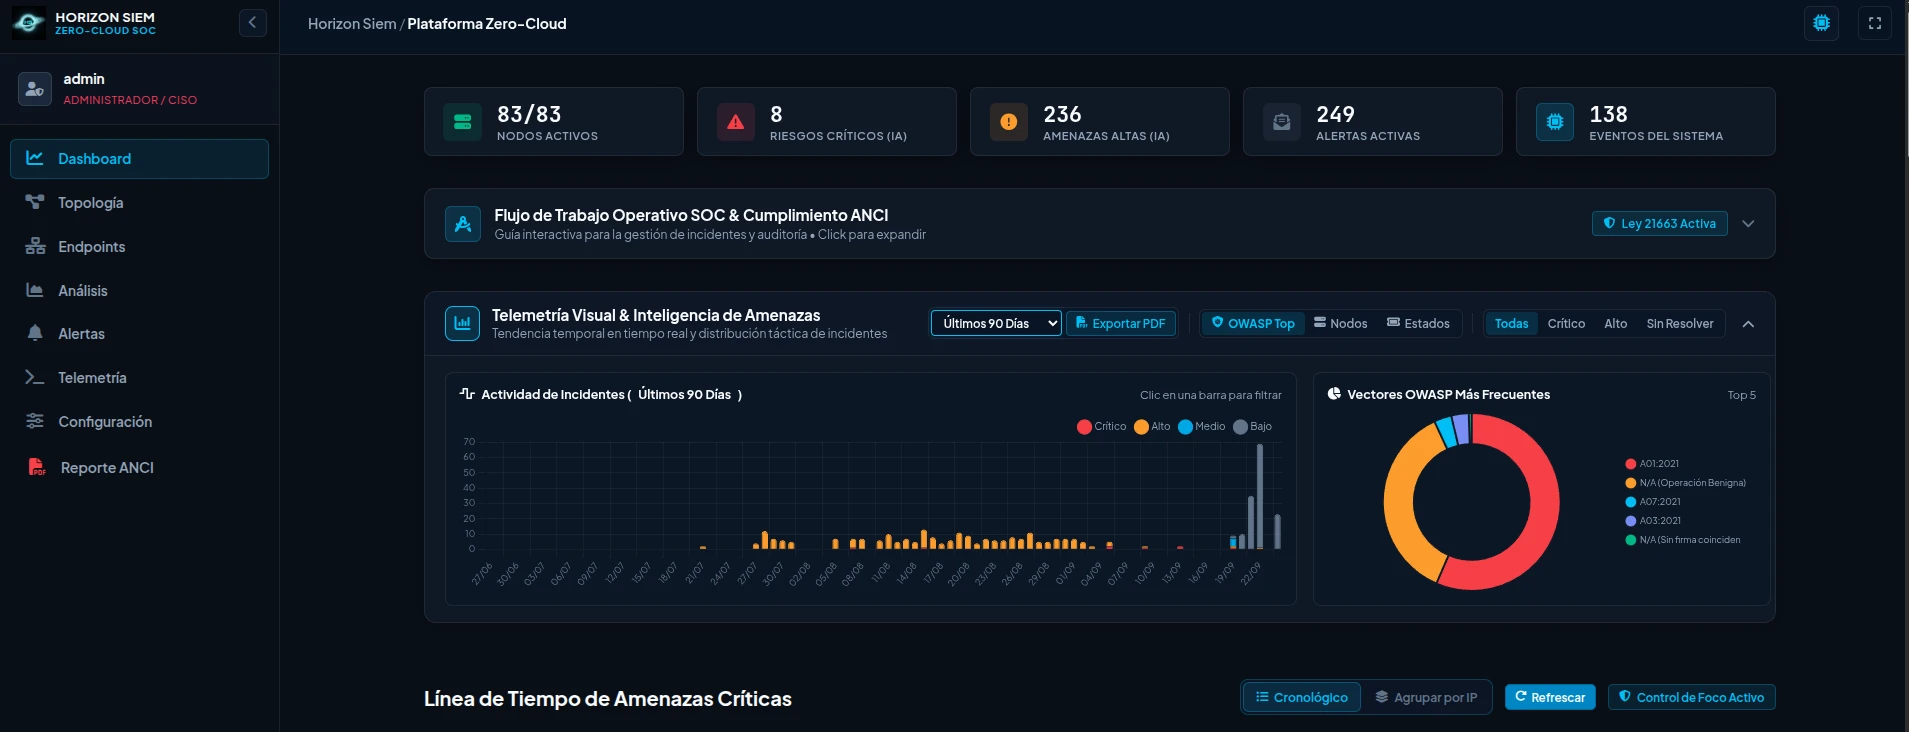Screen dimensions: 1909x732
Task: Click the red Riesgos Críticos warning icon
Action: tap(736, 122)
